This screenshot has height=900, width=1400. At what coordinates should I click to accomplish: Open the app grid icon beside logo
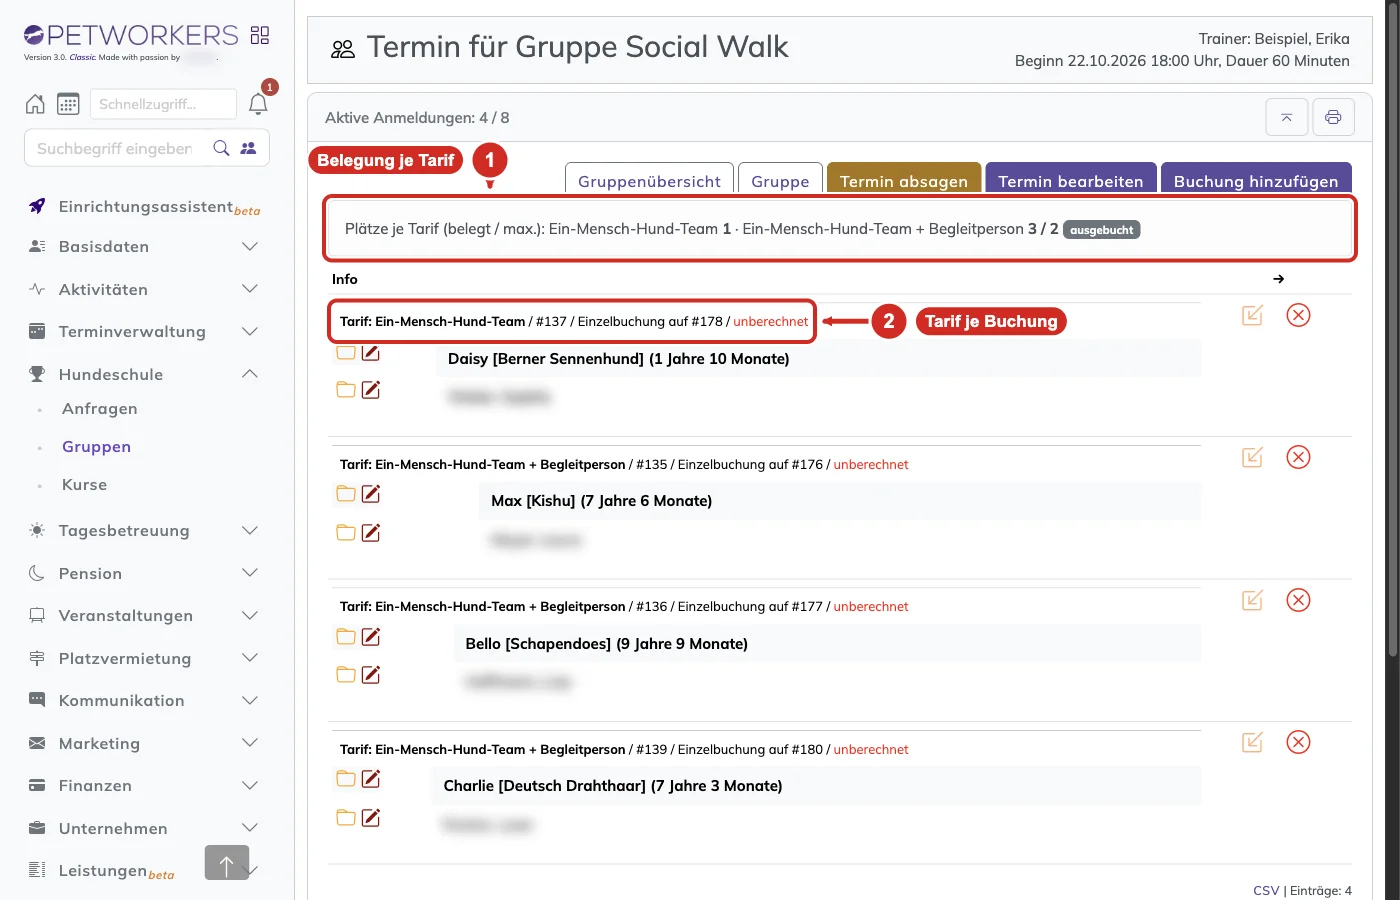point(260,35)
